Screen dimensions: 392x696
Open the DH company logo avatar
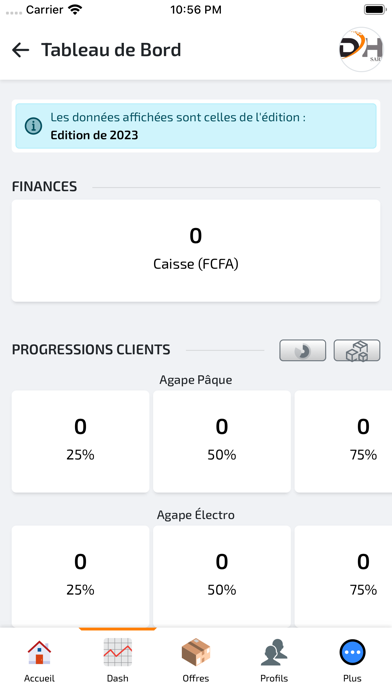(x=361, y=49)
